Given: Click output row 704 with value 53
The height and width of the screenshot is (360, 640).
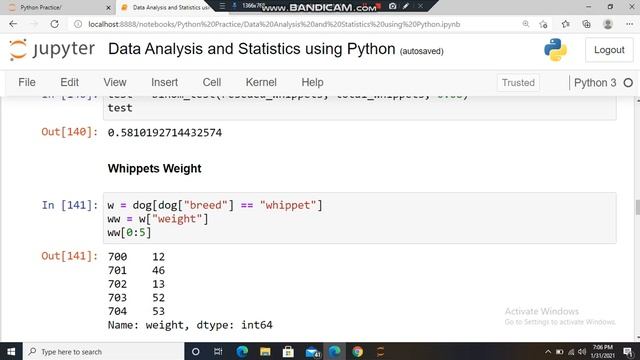Looking at the screenshot, I should (x=136, y=311).
